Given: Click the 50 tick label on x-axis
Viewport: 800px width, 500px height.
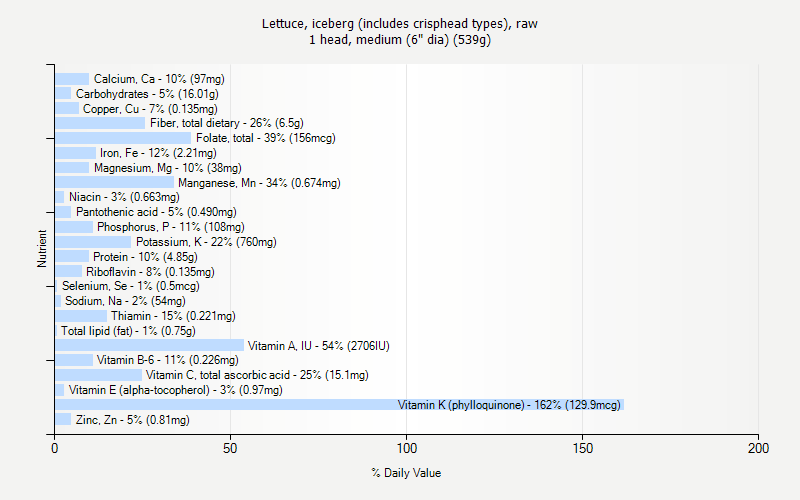Looking at the screenshot, I should point(230,448).
